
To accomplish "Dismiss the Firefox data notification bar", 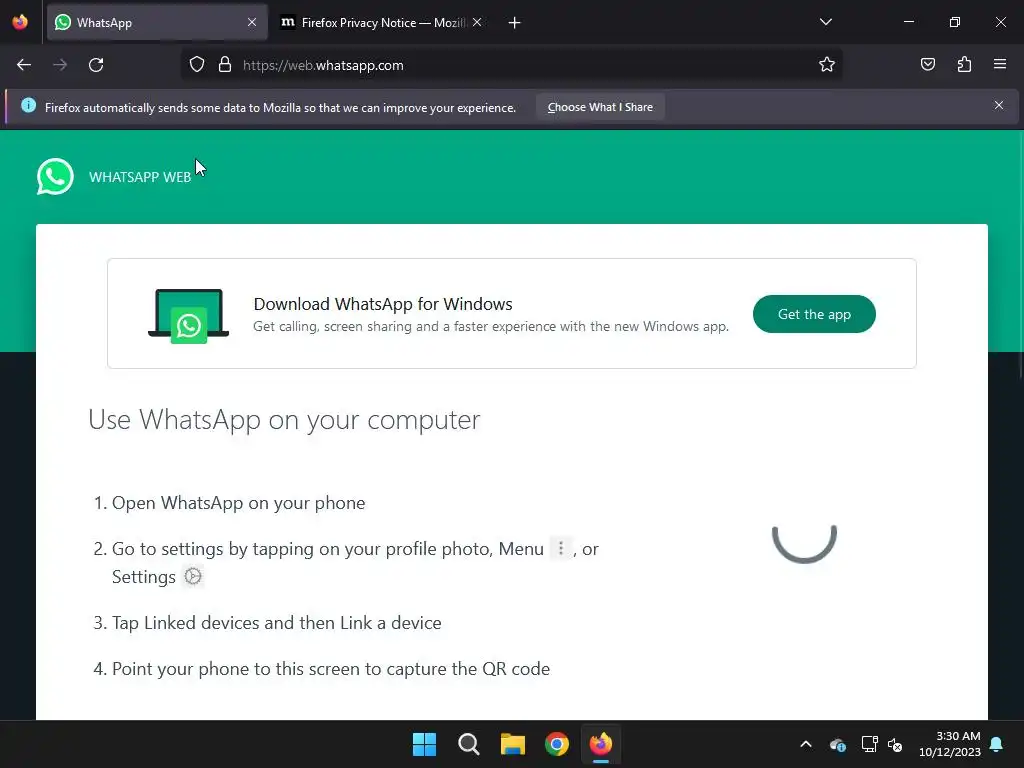I will [x=999, y=105].
